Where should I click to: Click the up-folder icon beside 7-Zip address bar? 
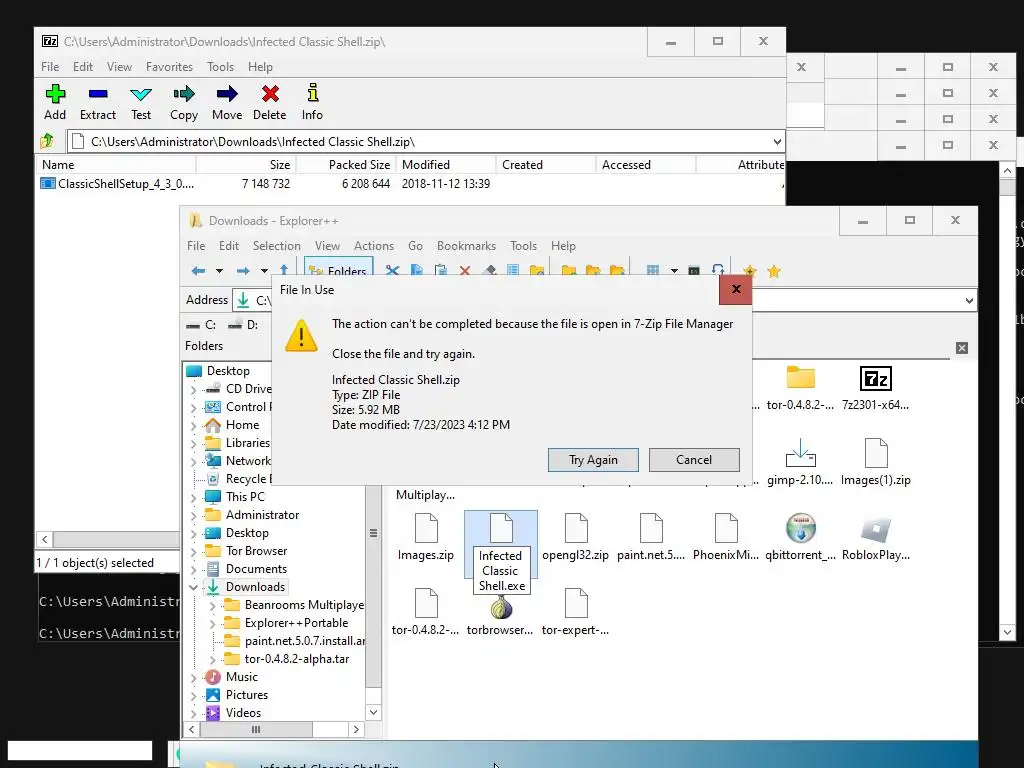pos(47,141)
